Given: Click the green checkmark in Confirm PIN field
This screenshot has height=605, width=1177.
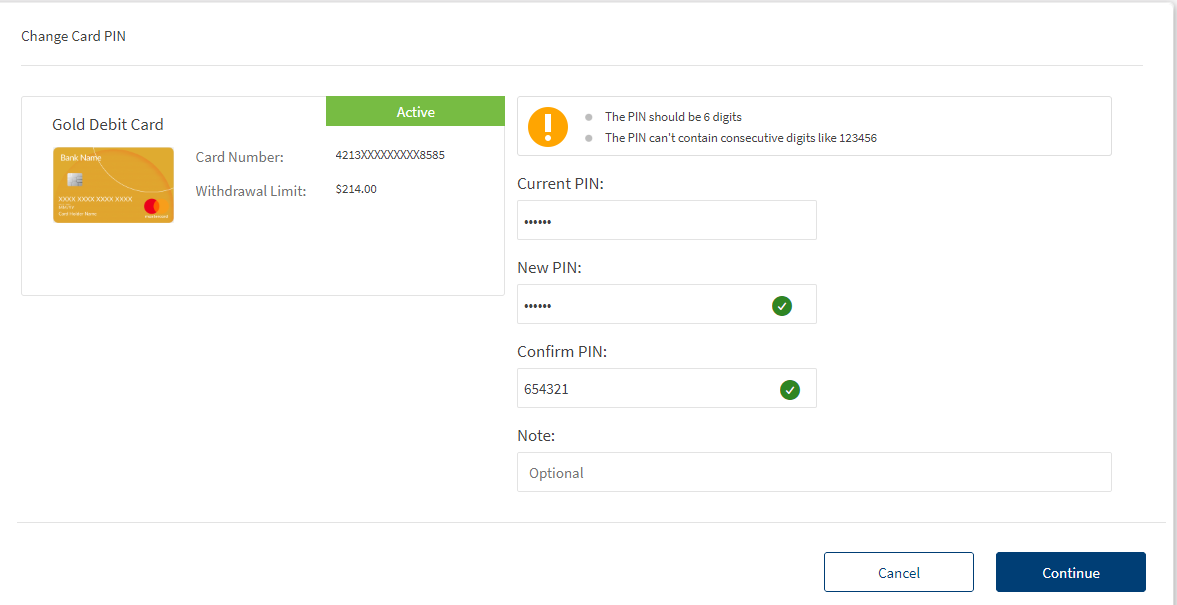Looking at the screenshot, I should [x=790, y=390].
